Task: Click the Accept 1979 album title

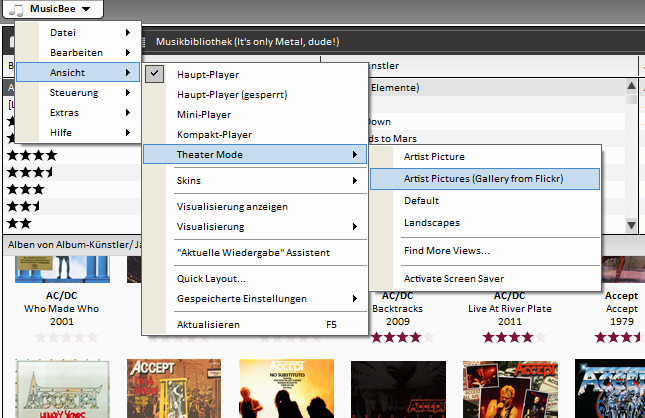Action: [x=622, y=309]
